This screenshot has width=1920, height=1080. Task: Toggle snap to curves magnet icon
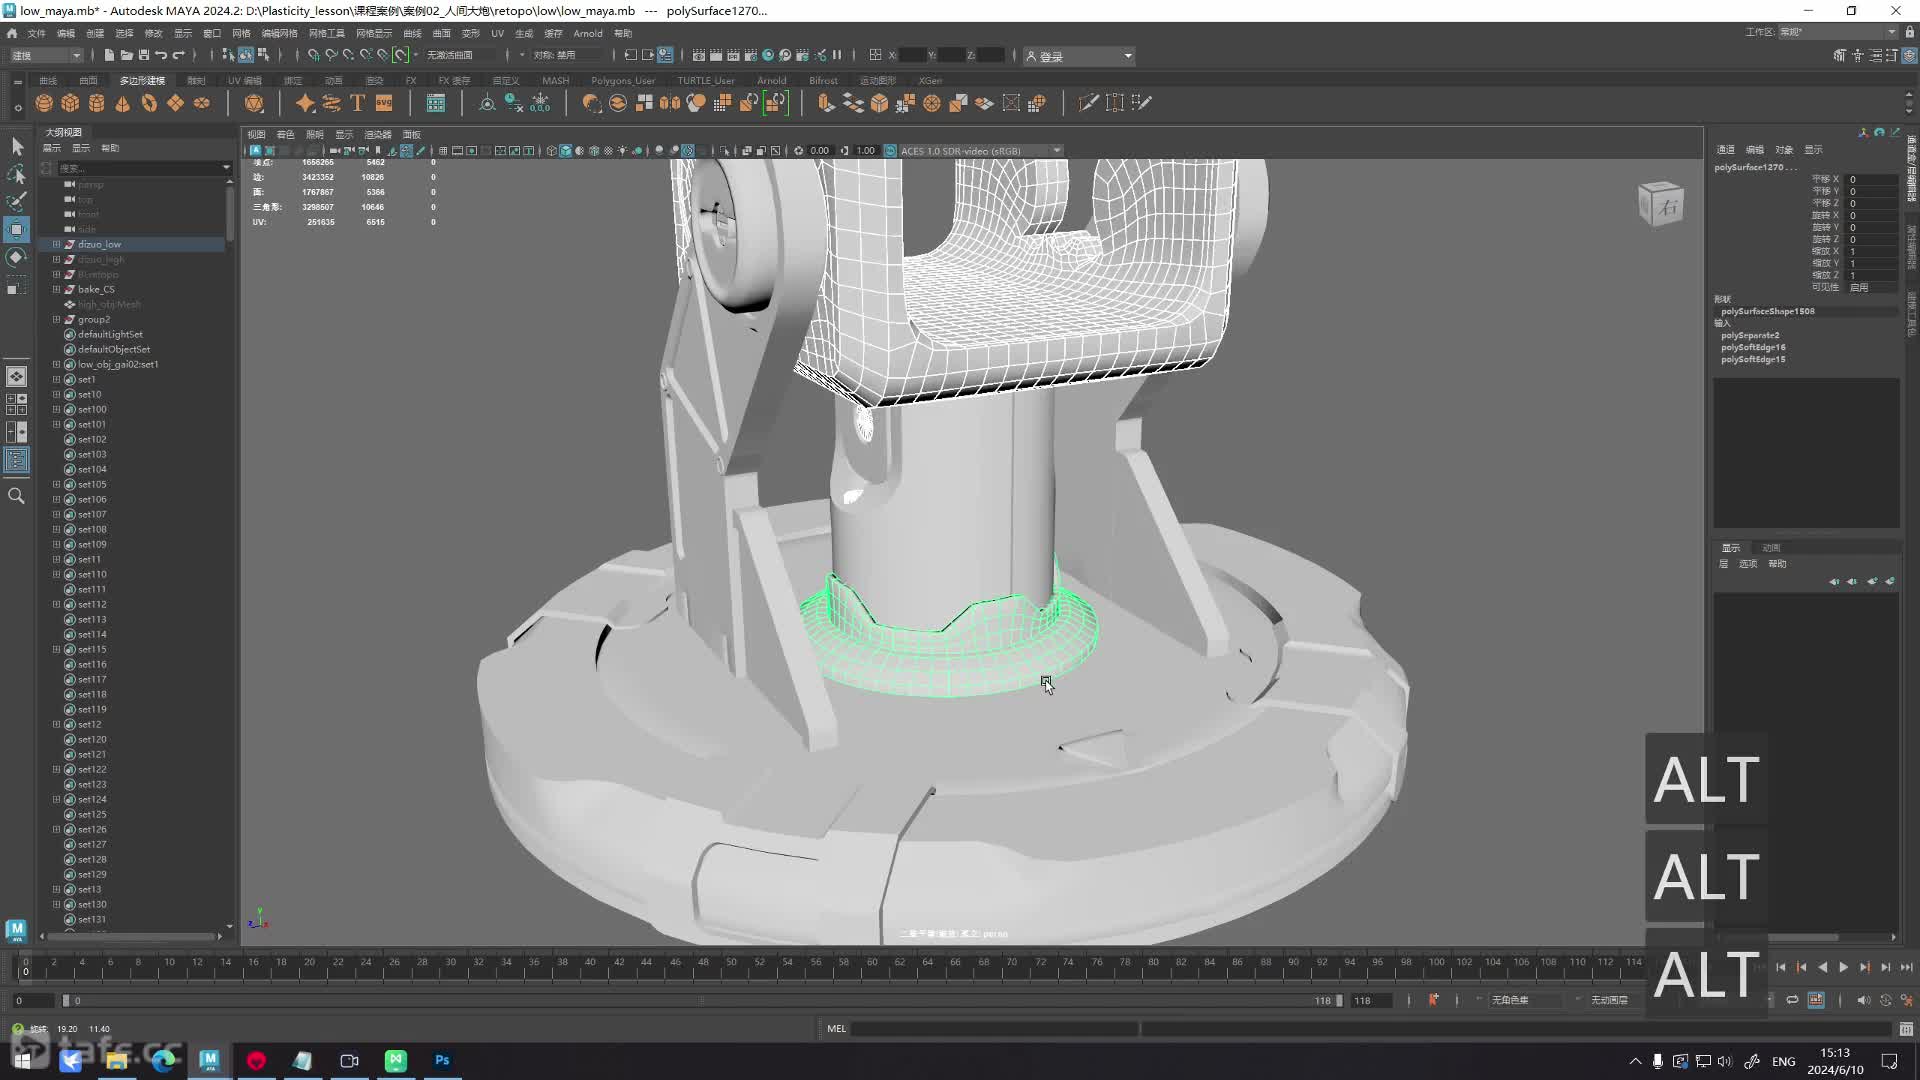tap(331, 55)
